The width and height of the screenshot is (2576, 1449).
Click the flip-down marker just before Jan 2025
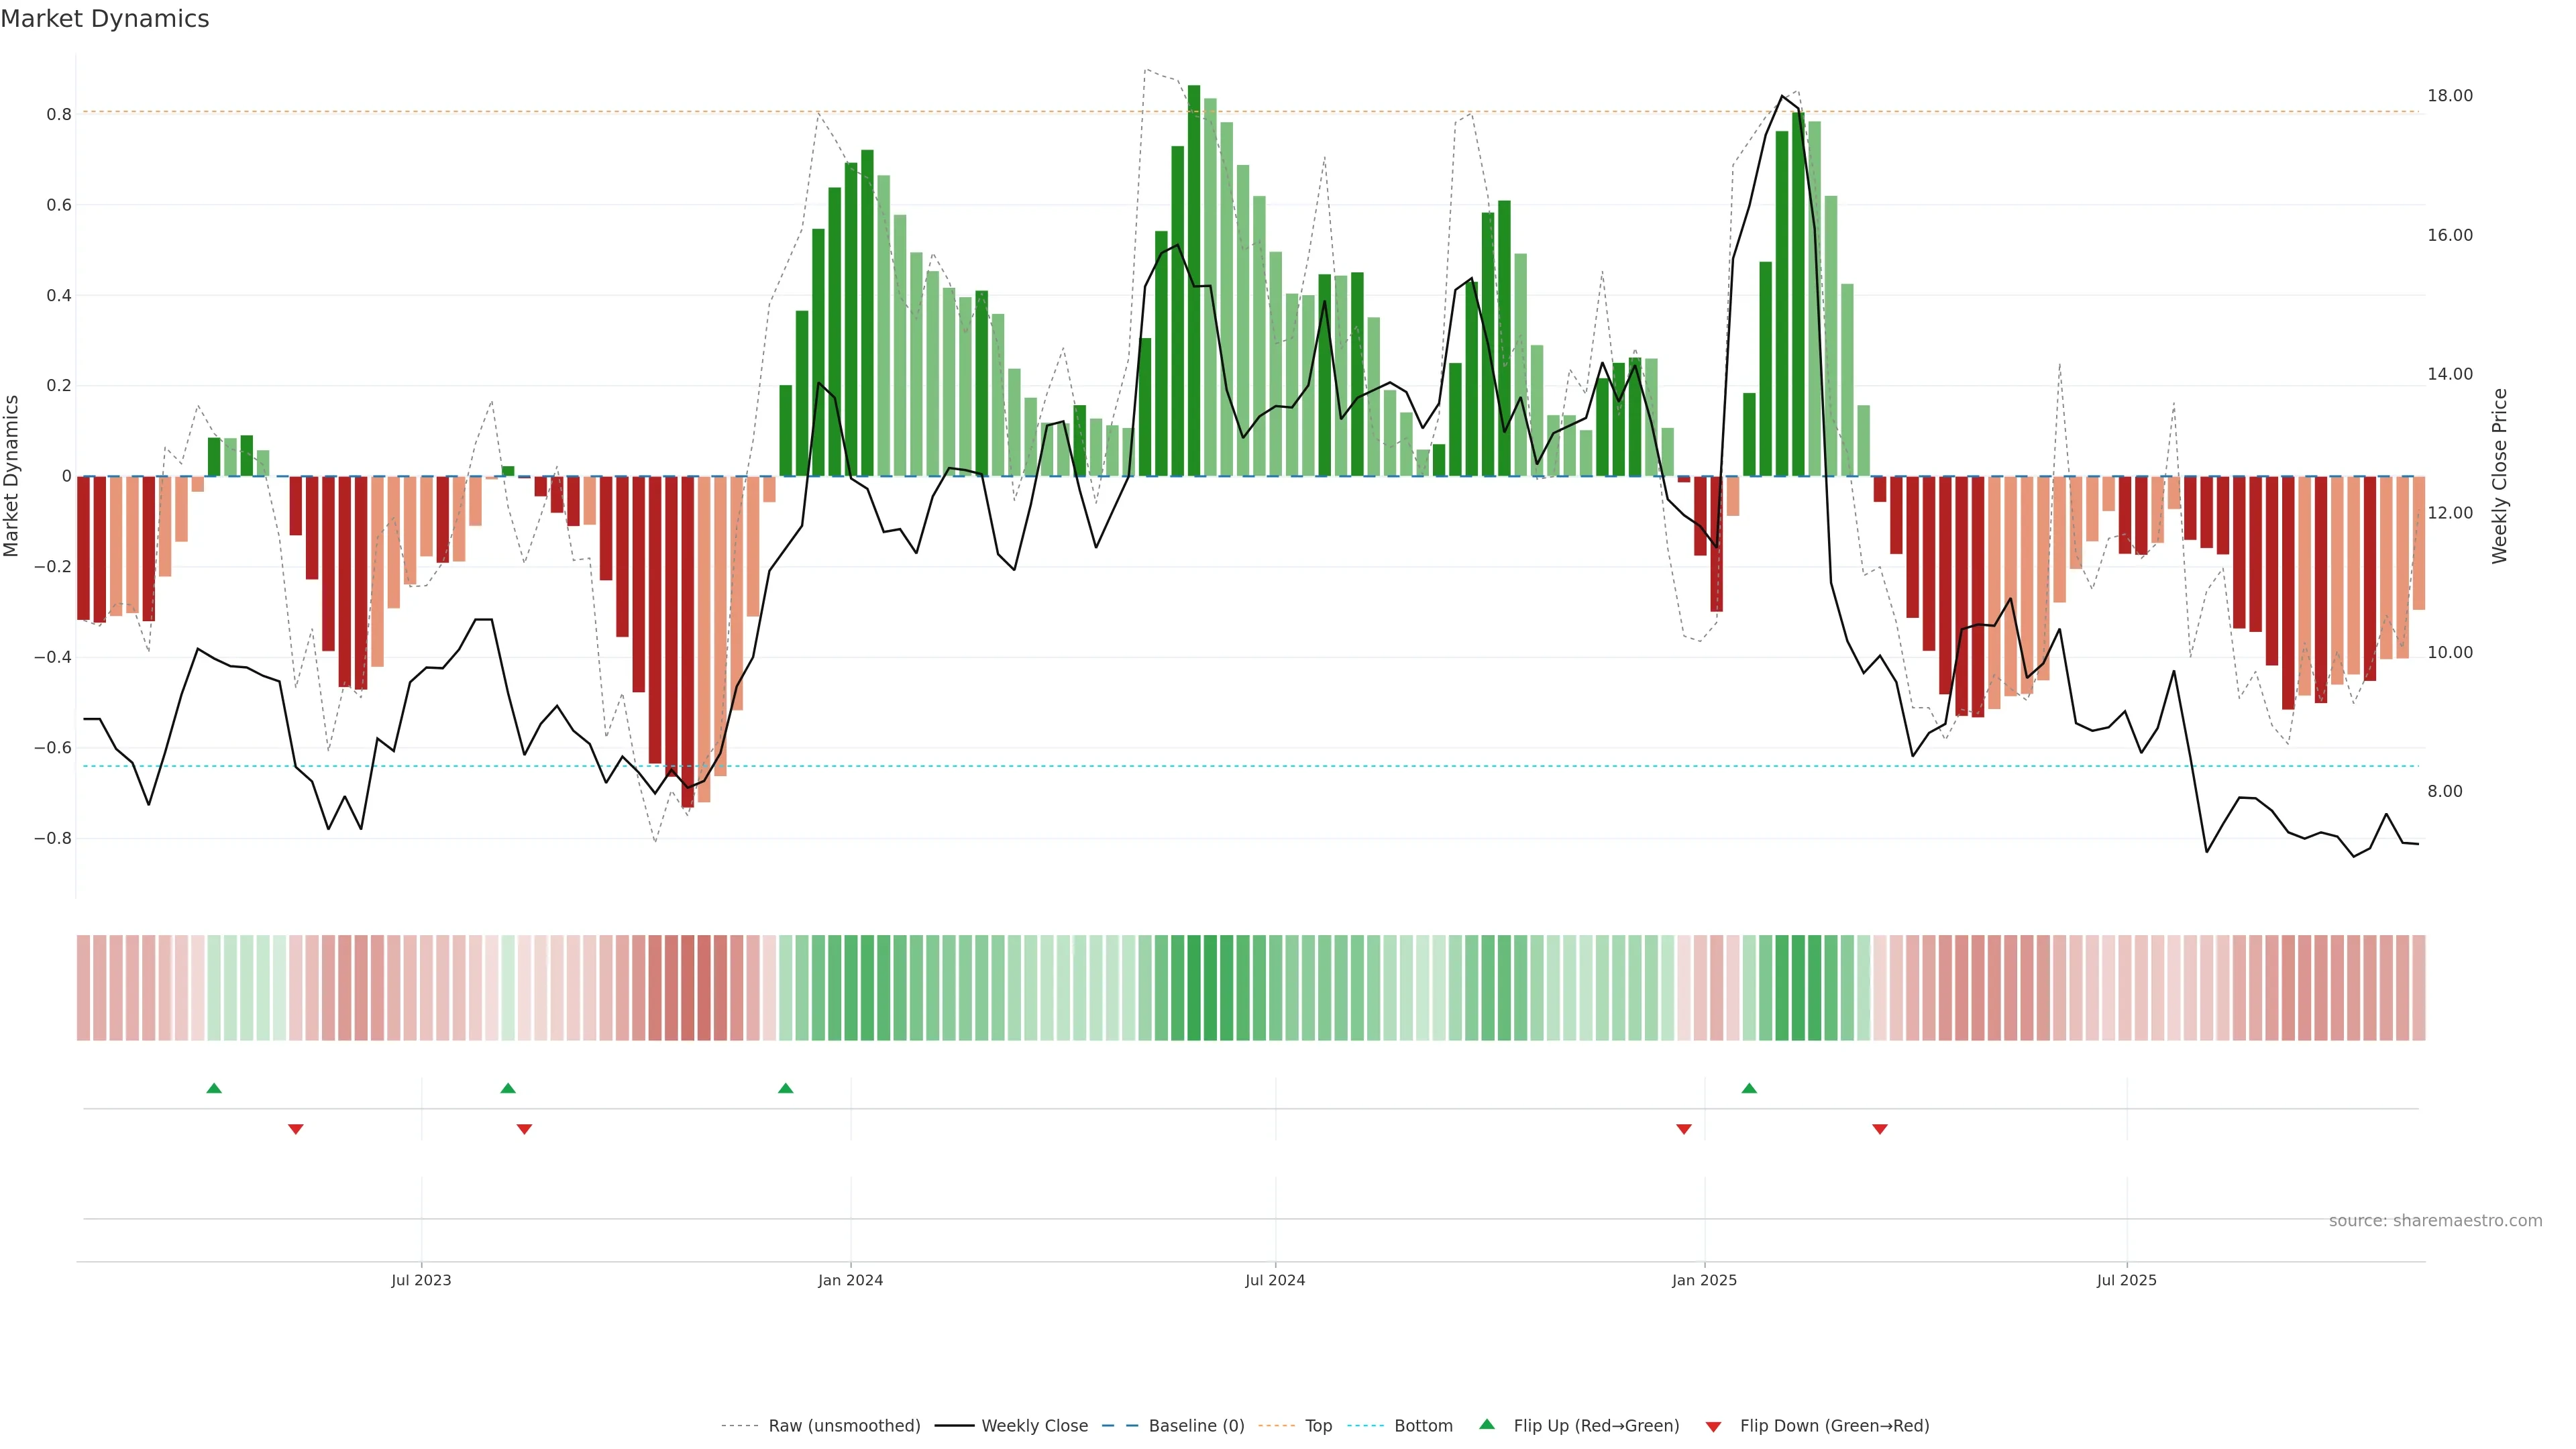(x=1684, y=1129)
